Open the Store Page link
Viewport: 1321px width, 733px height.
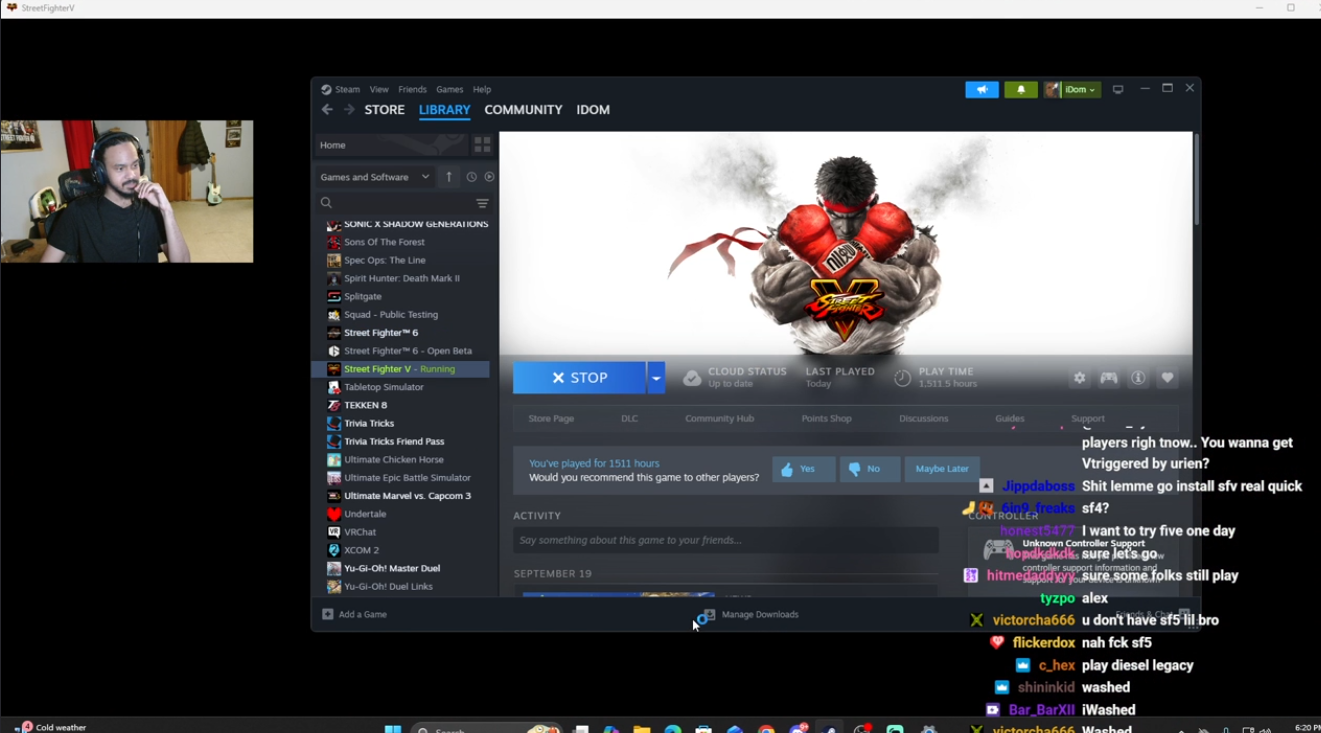pyautogui.click(x=551, y=418)
